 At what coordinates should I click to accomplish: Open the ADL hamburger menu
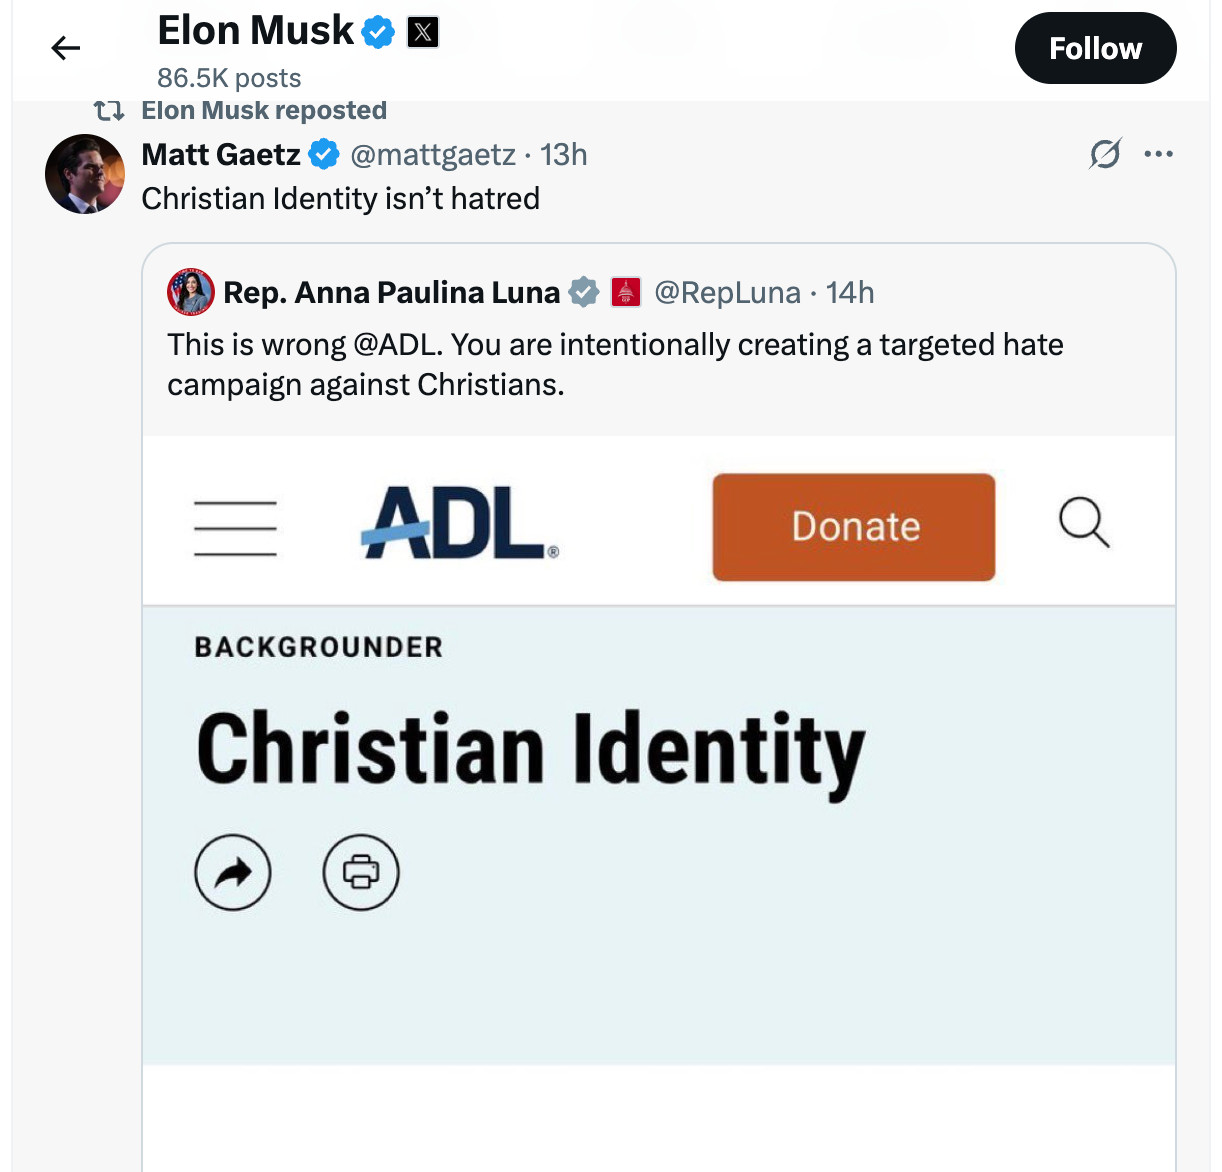(235, 527)
